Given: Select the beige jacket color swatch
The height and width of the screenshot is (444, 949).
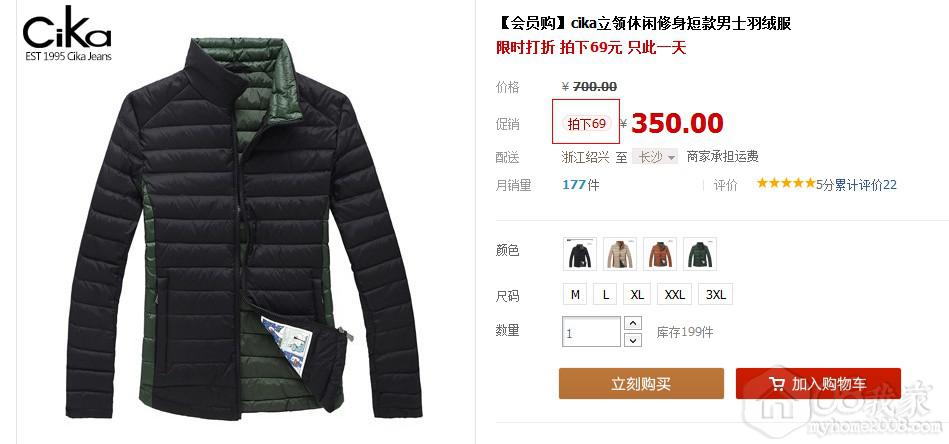Looking at the screenshot, I should [x=620, y=254].
